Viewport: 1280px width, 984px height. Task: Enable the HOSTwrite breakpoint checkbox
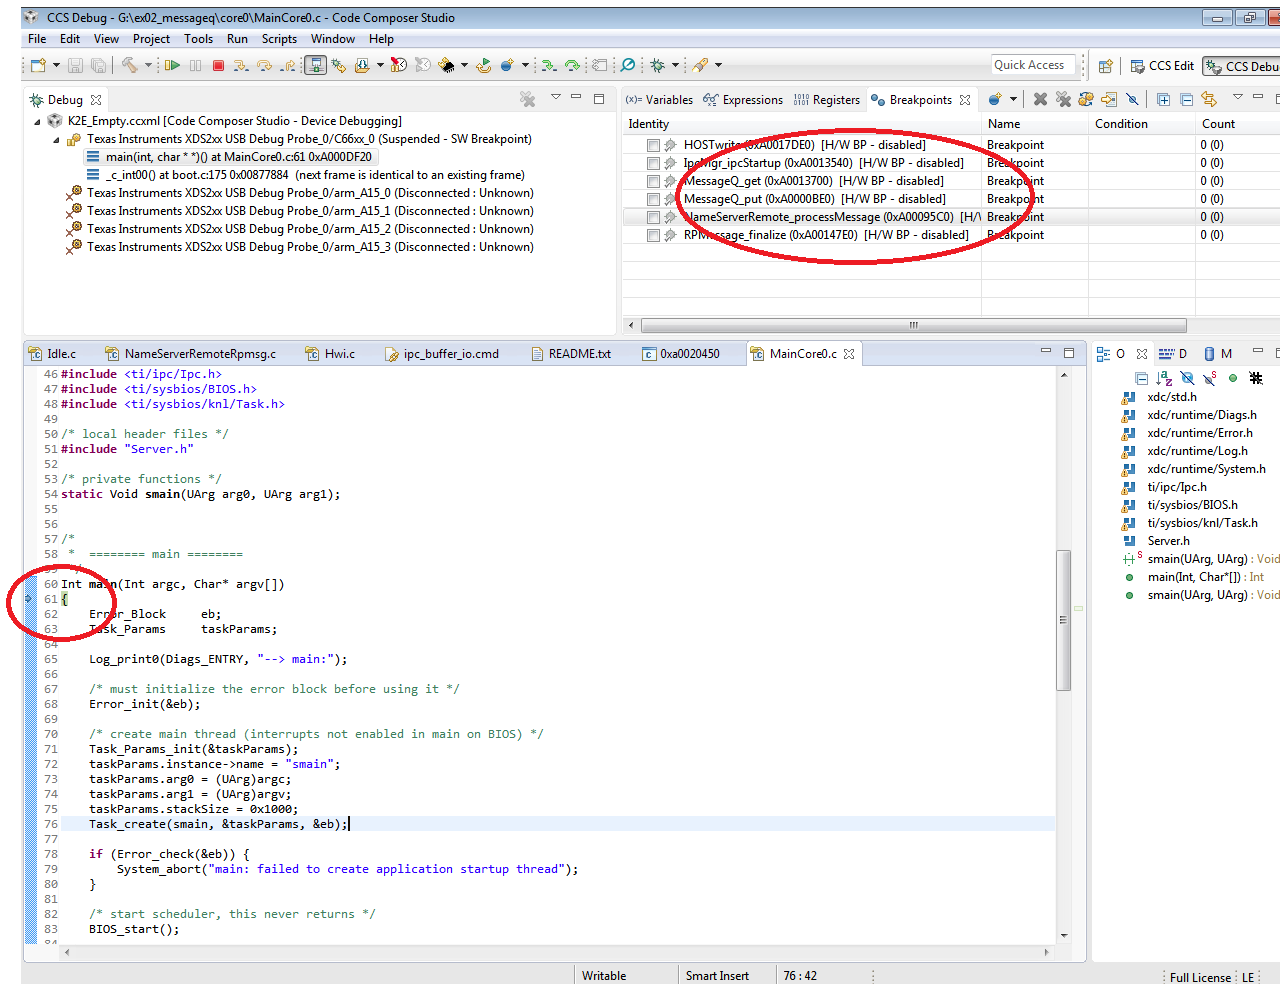(x=653, y=145)
